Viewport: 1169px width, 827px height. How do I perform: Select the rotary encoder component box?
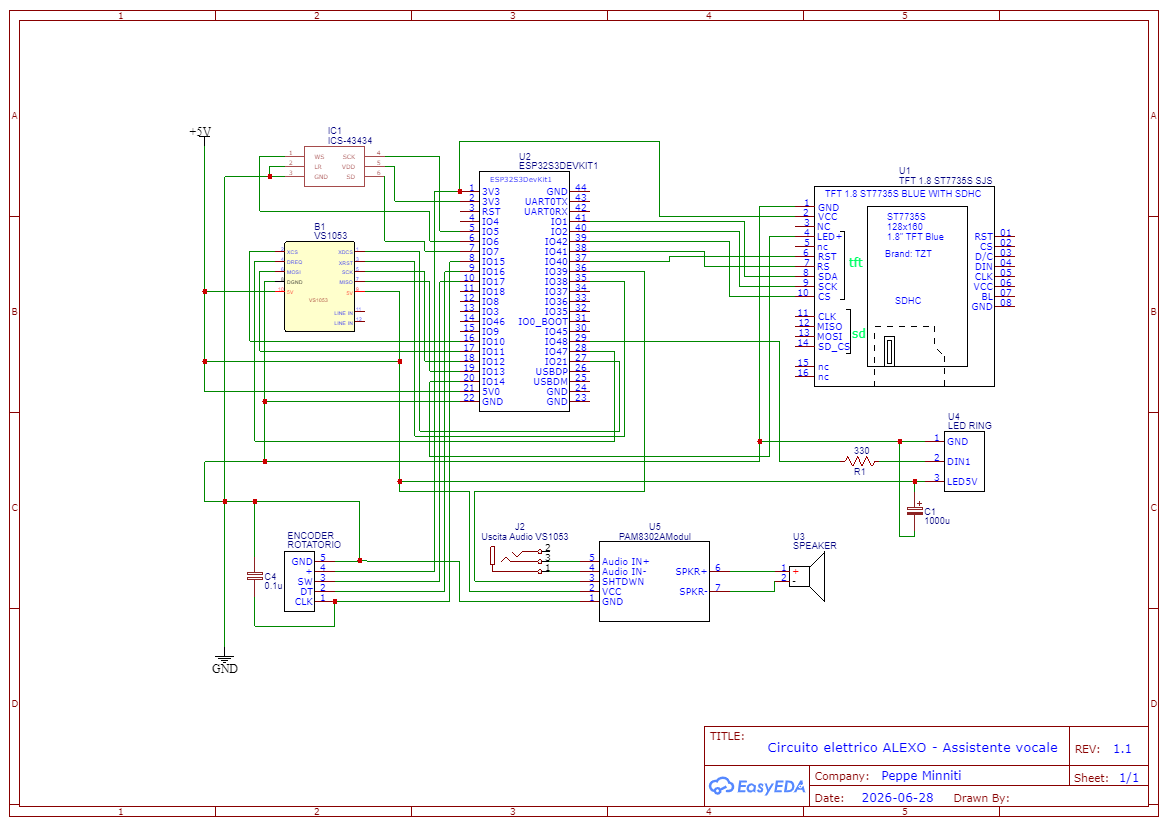click(x=300, y=582)
